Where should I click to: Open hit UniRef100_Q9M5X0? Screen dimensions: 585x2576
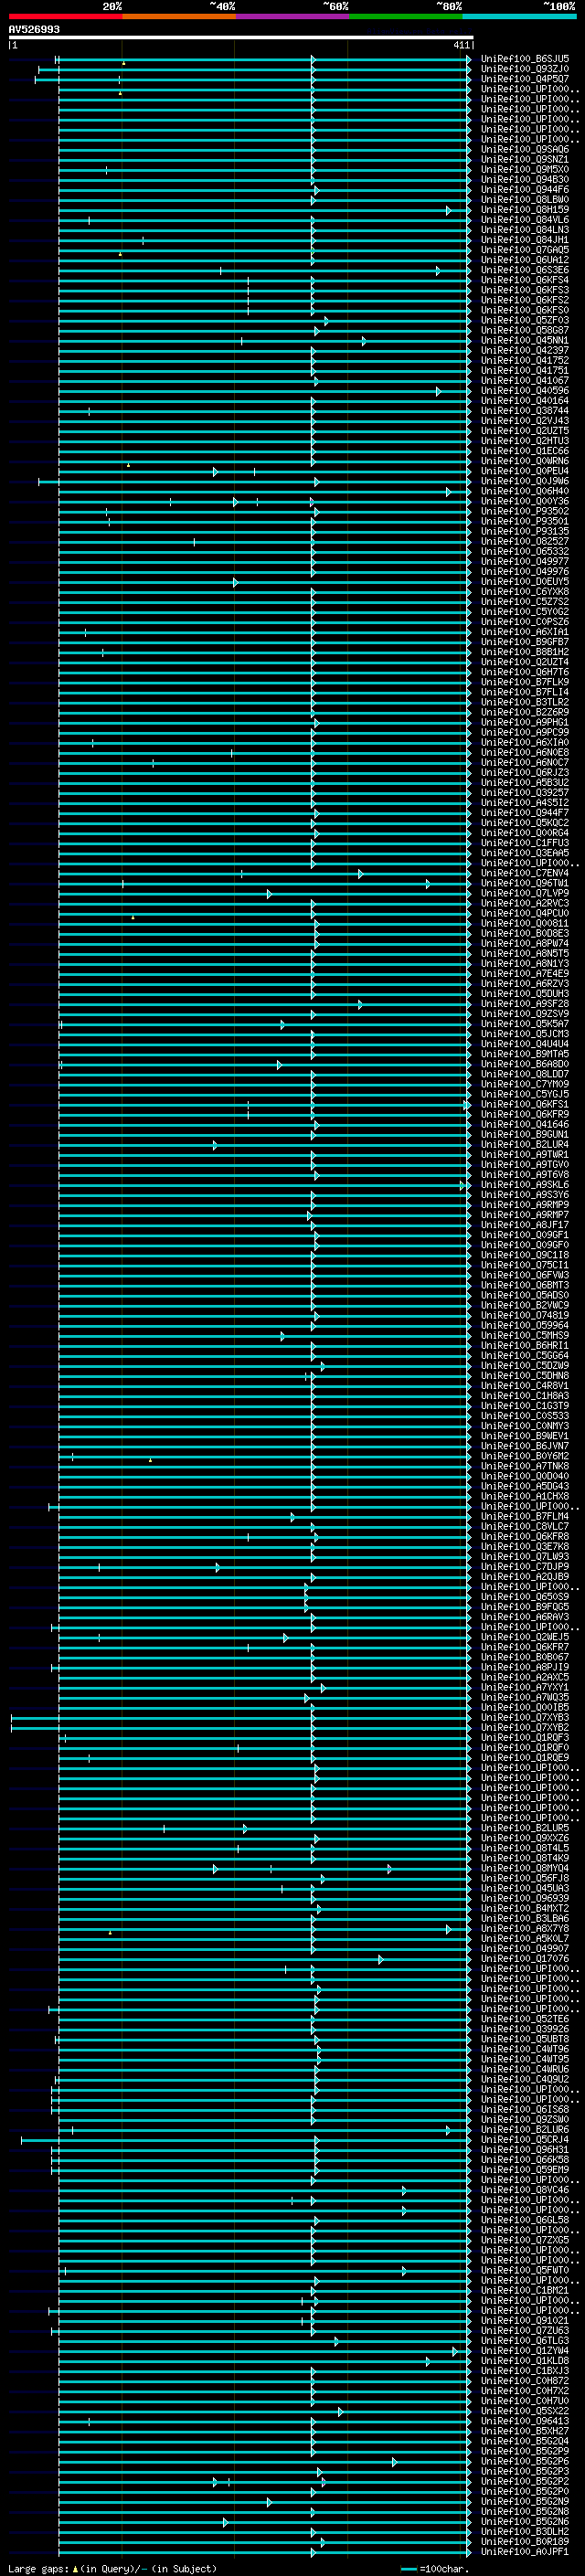click(x=525, y=169)
